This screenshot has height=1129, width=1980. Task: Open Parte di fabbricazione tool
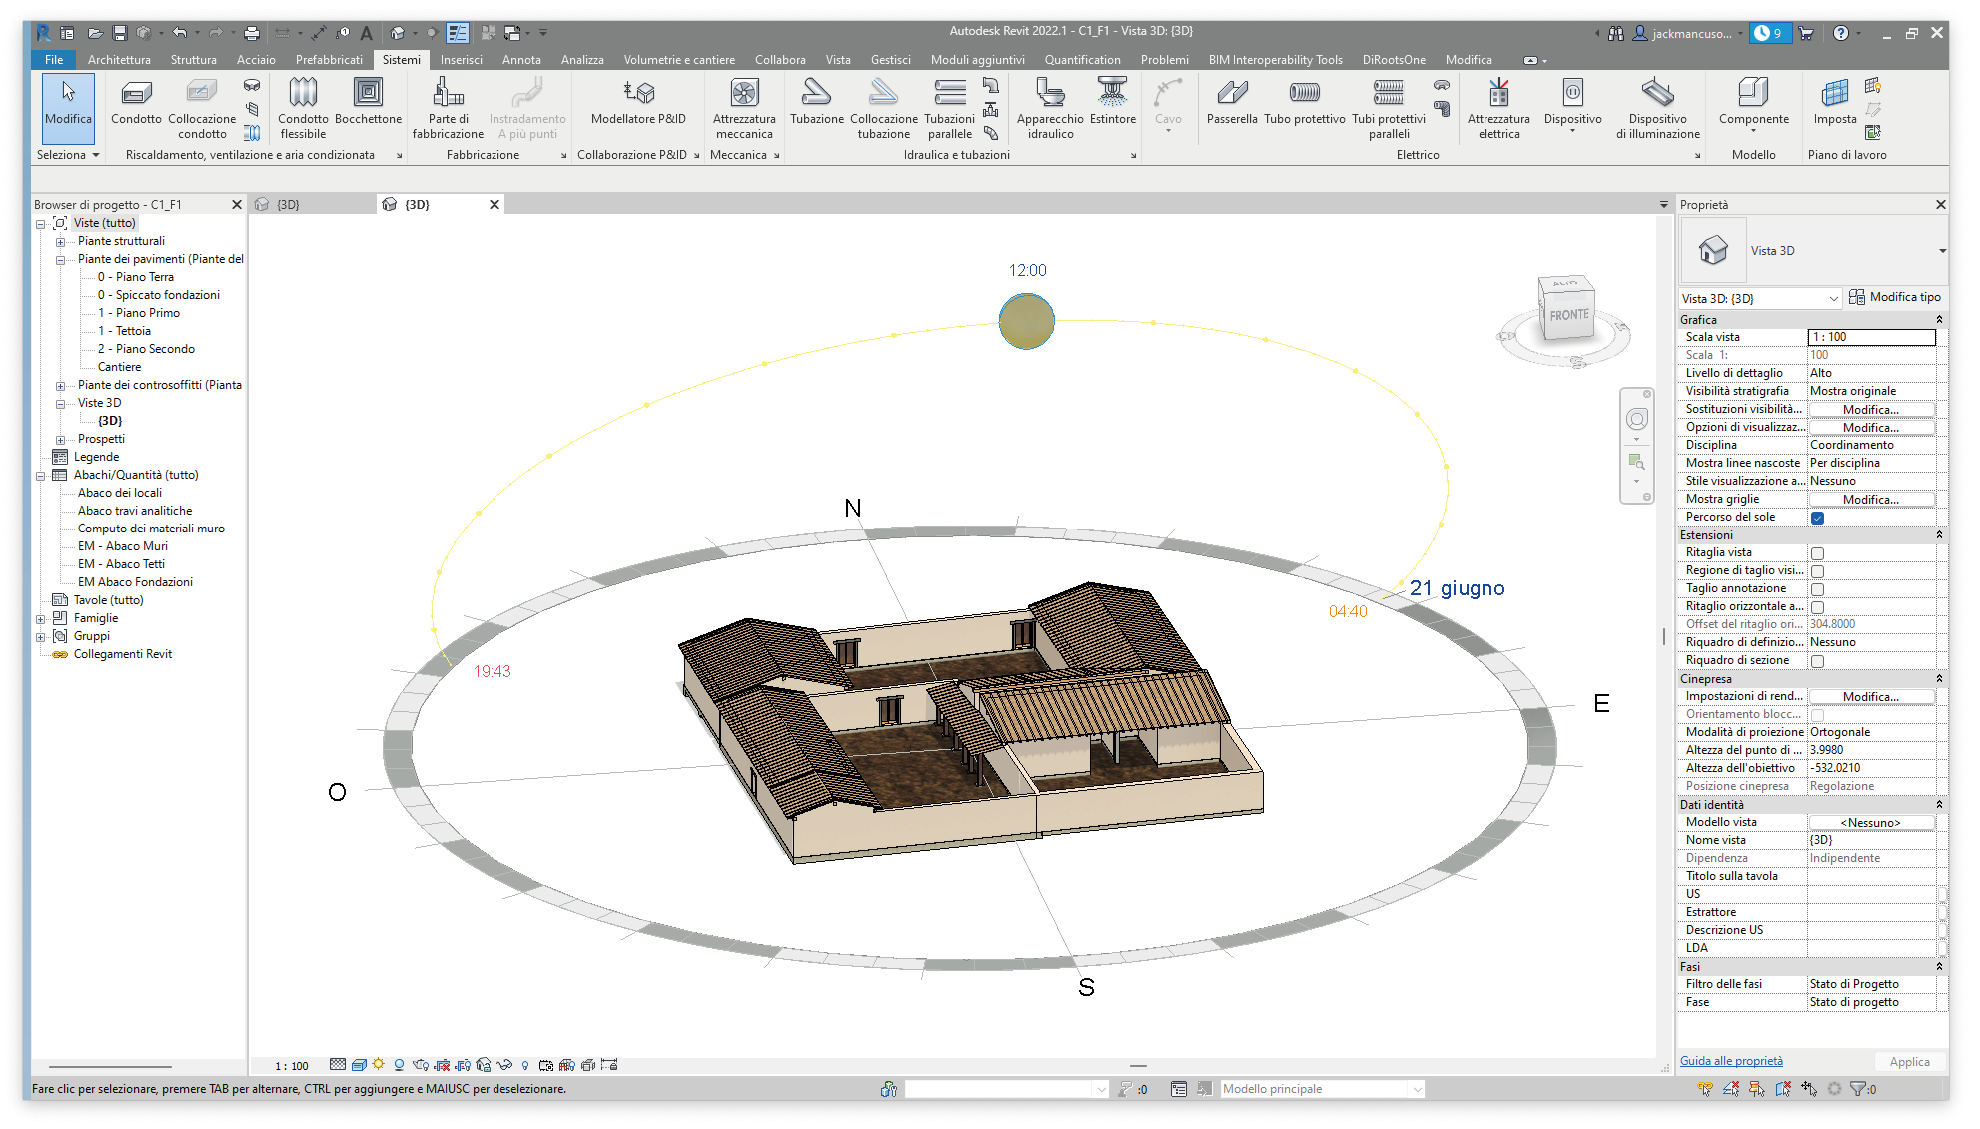(448, 110)
